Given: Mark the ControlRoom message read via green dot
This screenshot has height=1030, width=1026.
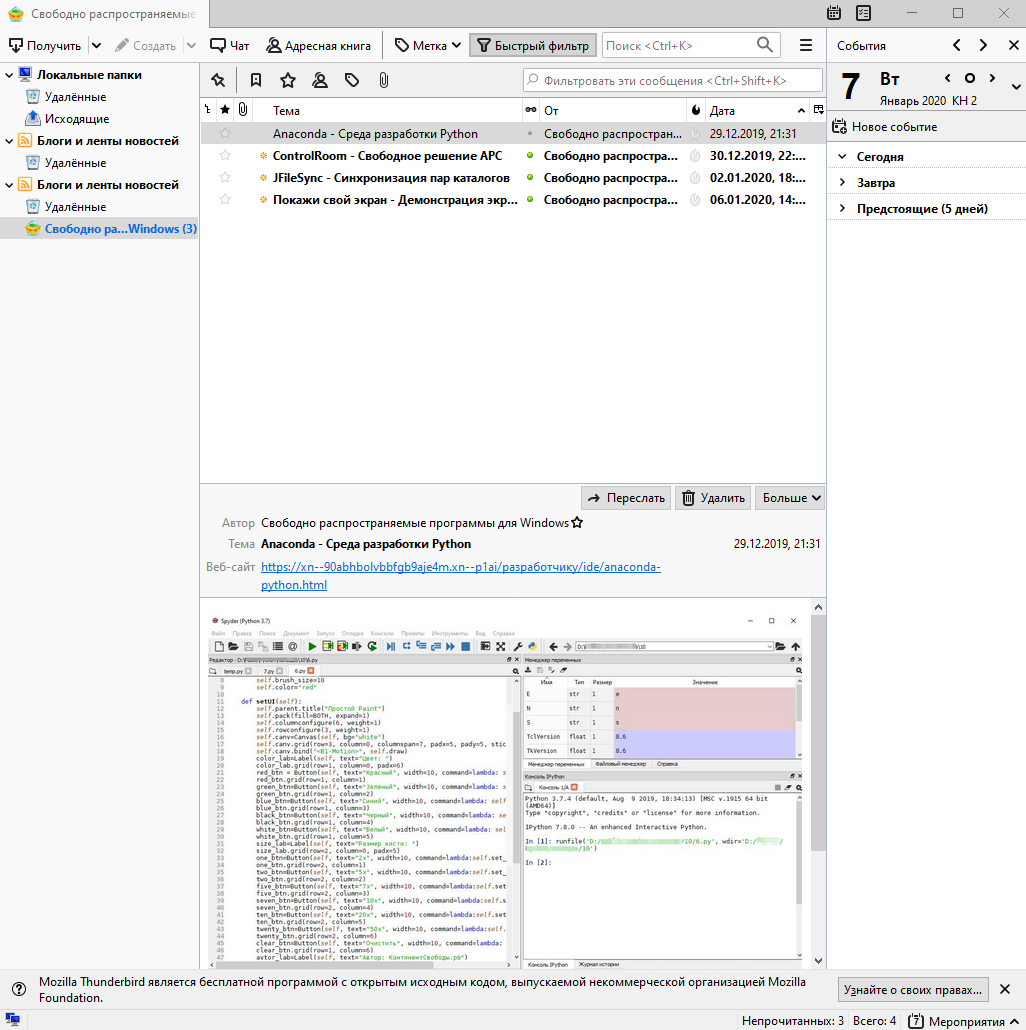Looking at the screenshot, I should (530, 156).
